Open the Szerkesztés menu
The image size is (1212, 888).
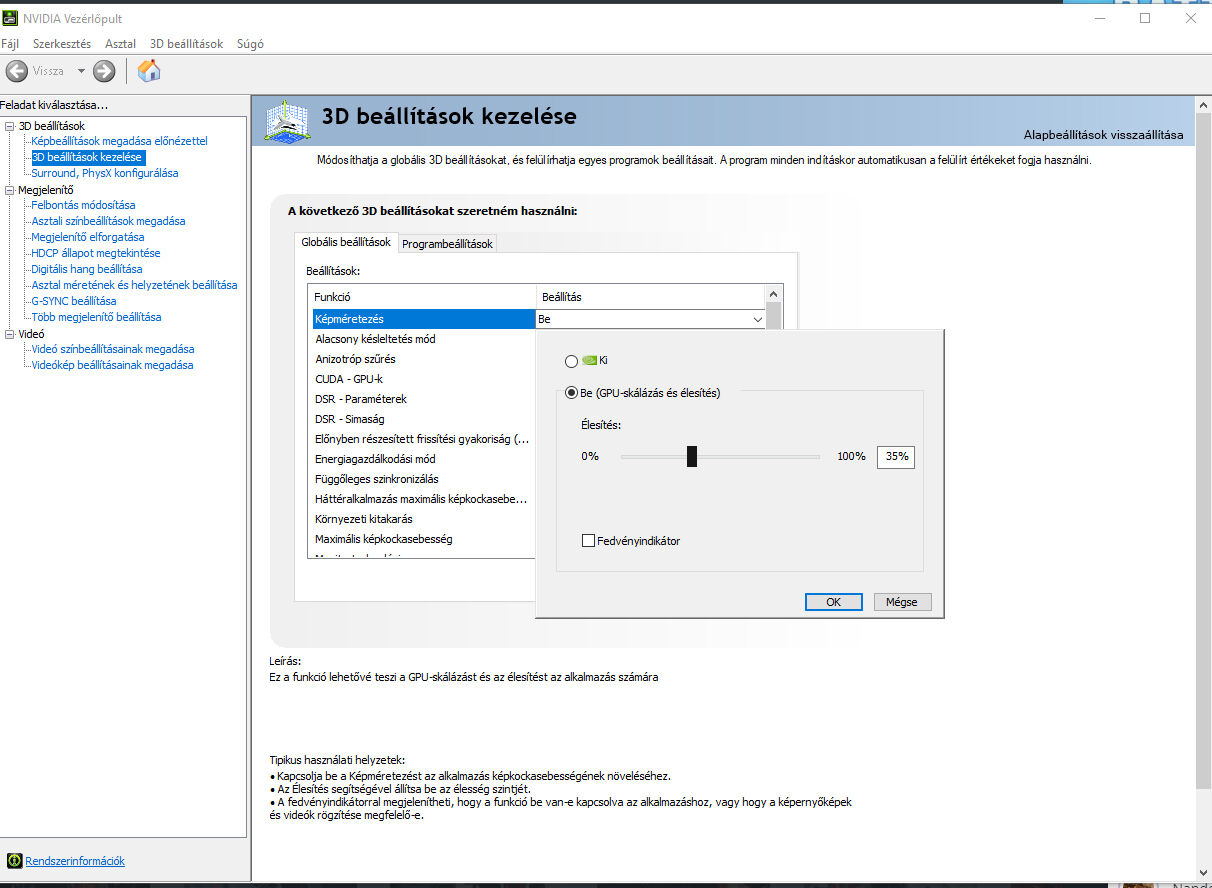pos(62,44)
